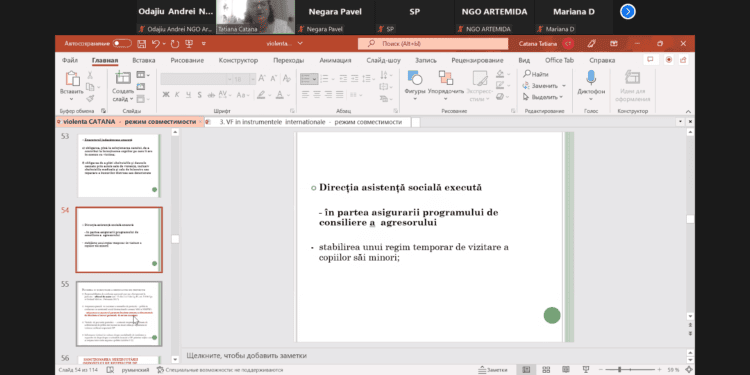The height and width of the screenshot is (375, 750).
Task: Open the undo history dropdown arrow
Action: tap(163, 44)
